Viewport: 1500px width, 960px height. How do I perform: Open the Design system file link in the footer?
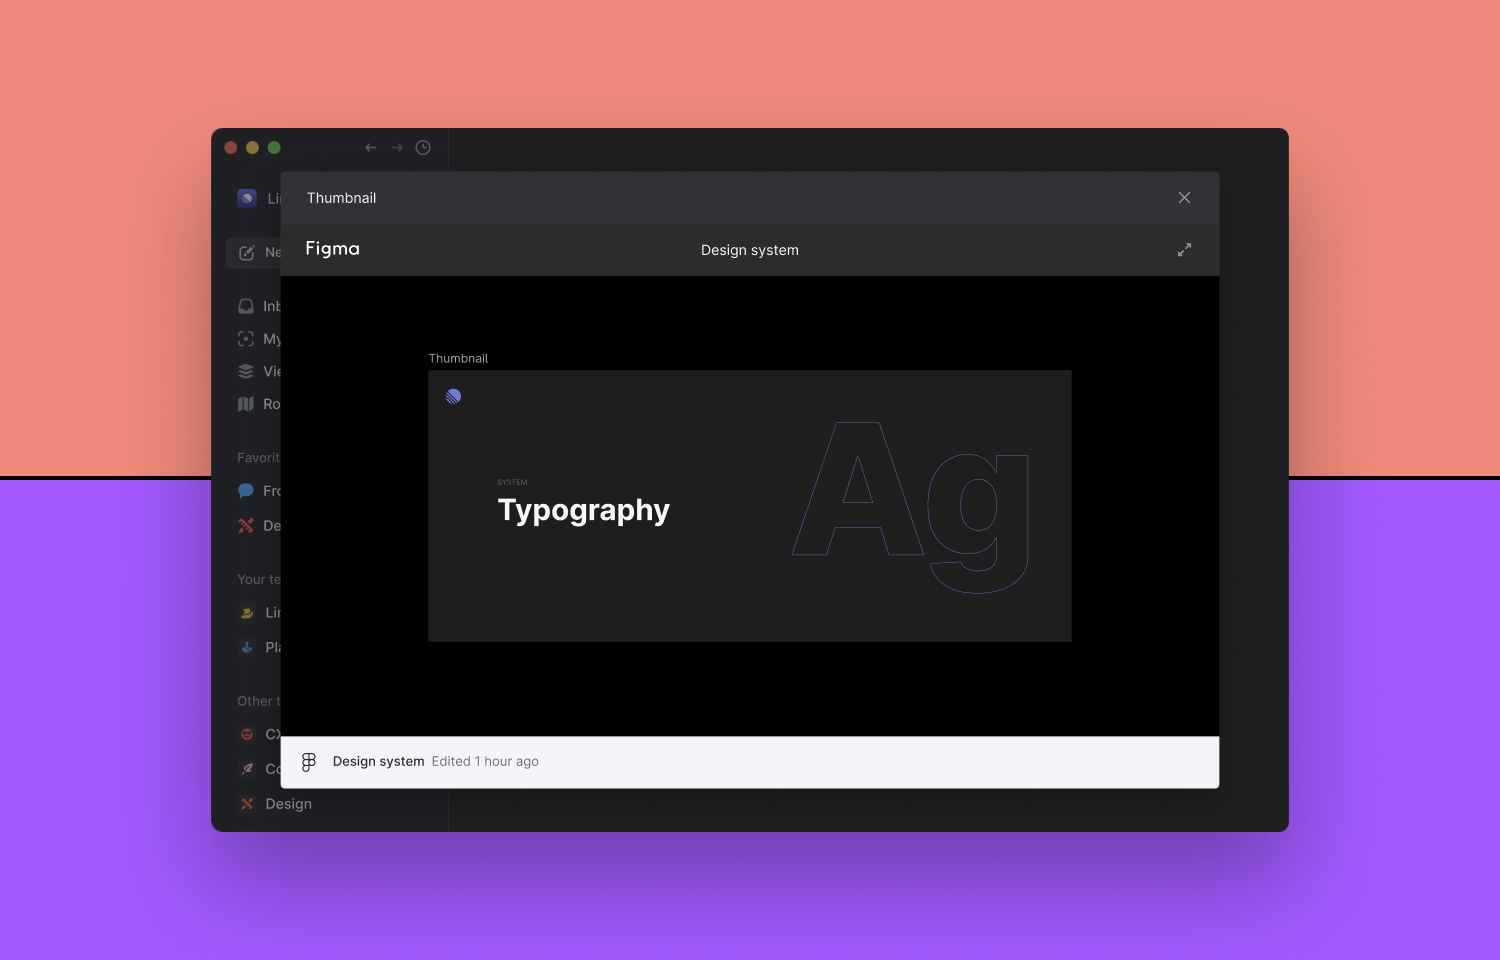coord(378,761)
